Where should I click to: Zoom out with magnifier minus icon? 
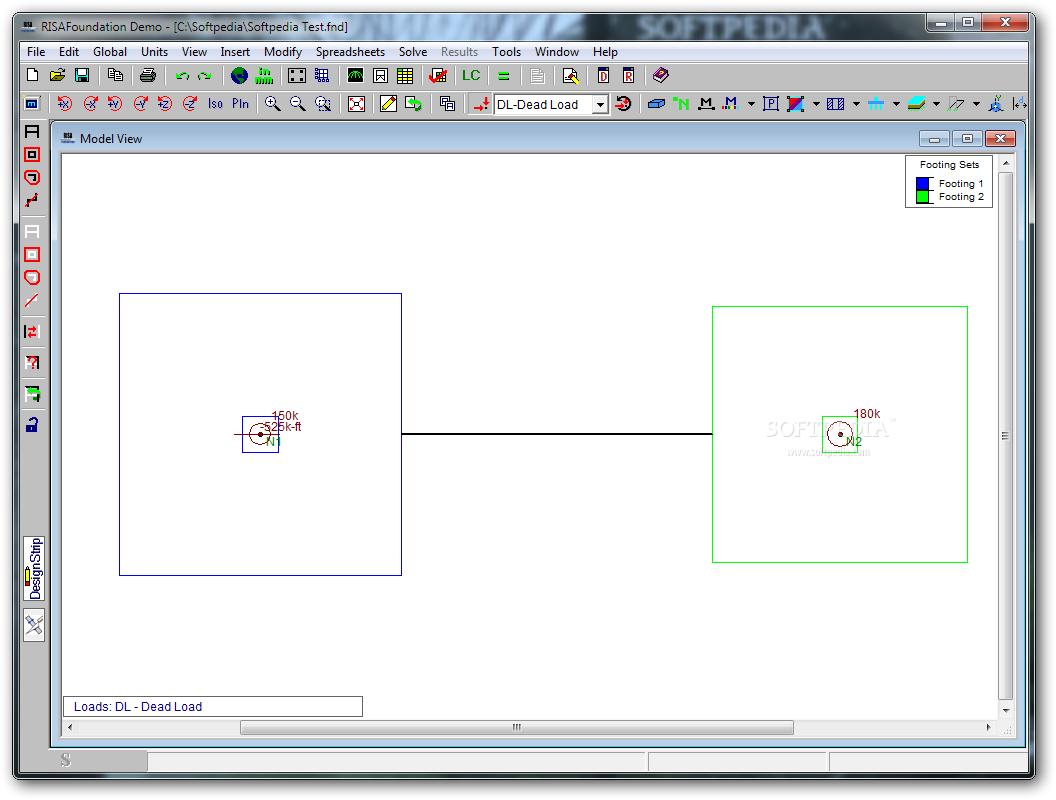point(298,104)
